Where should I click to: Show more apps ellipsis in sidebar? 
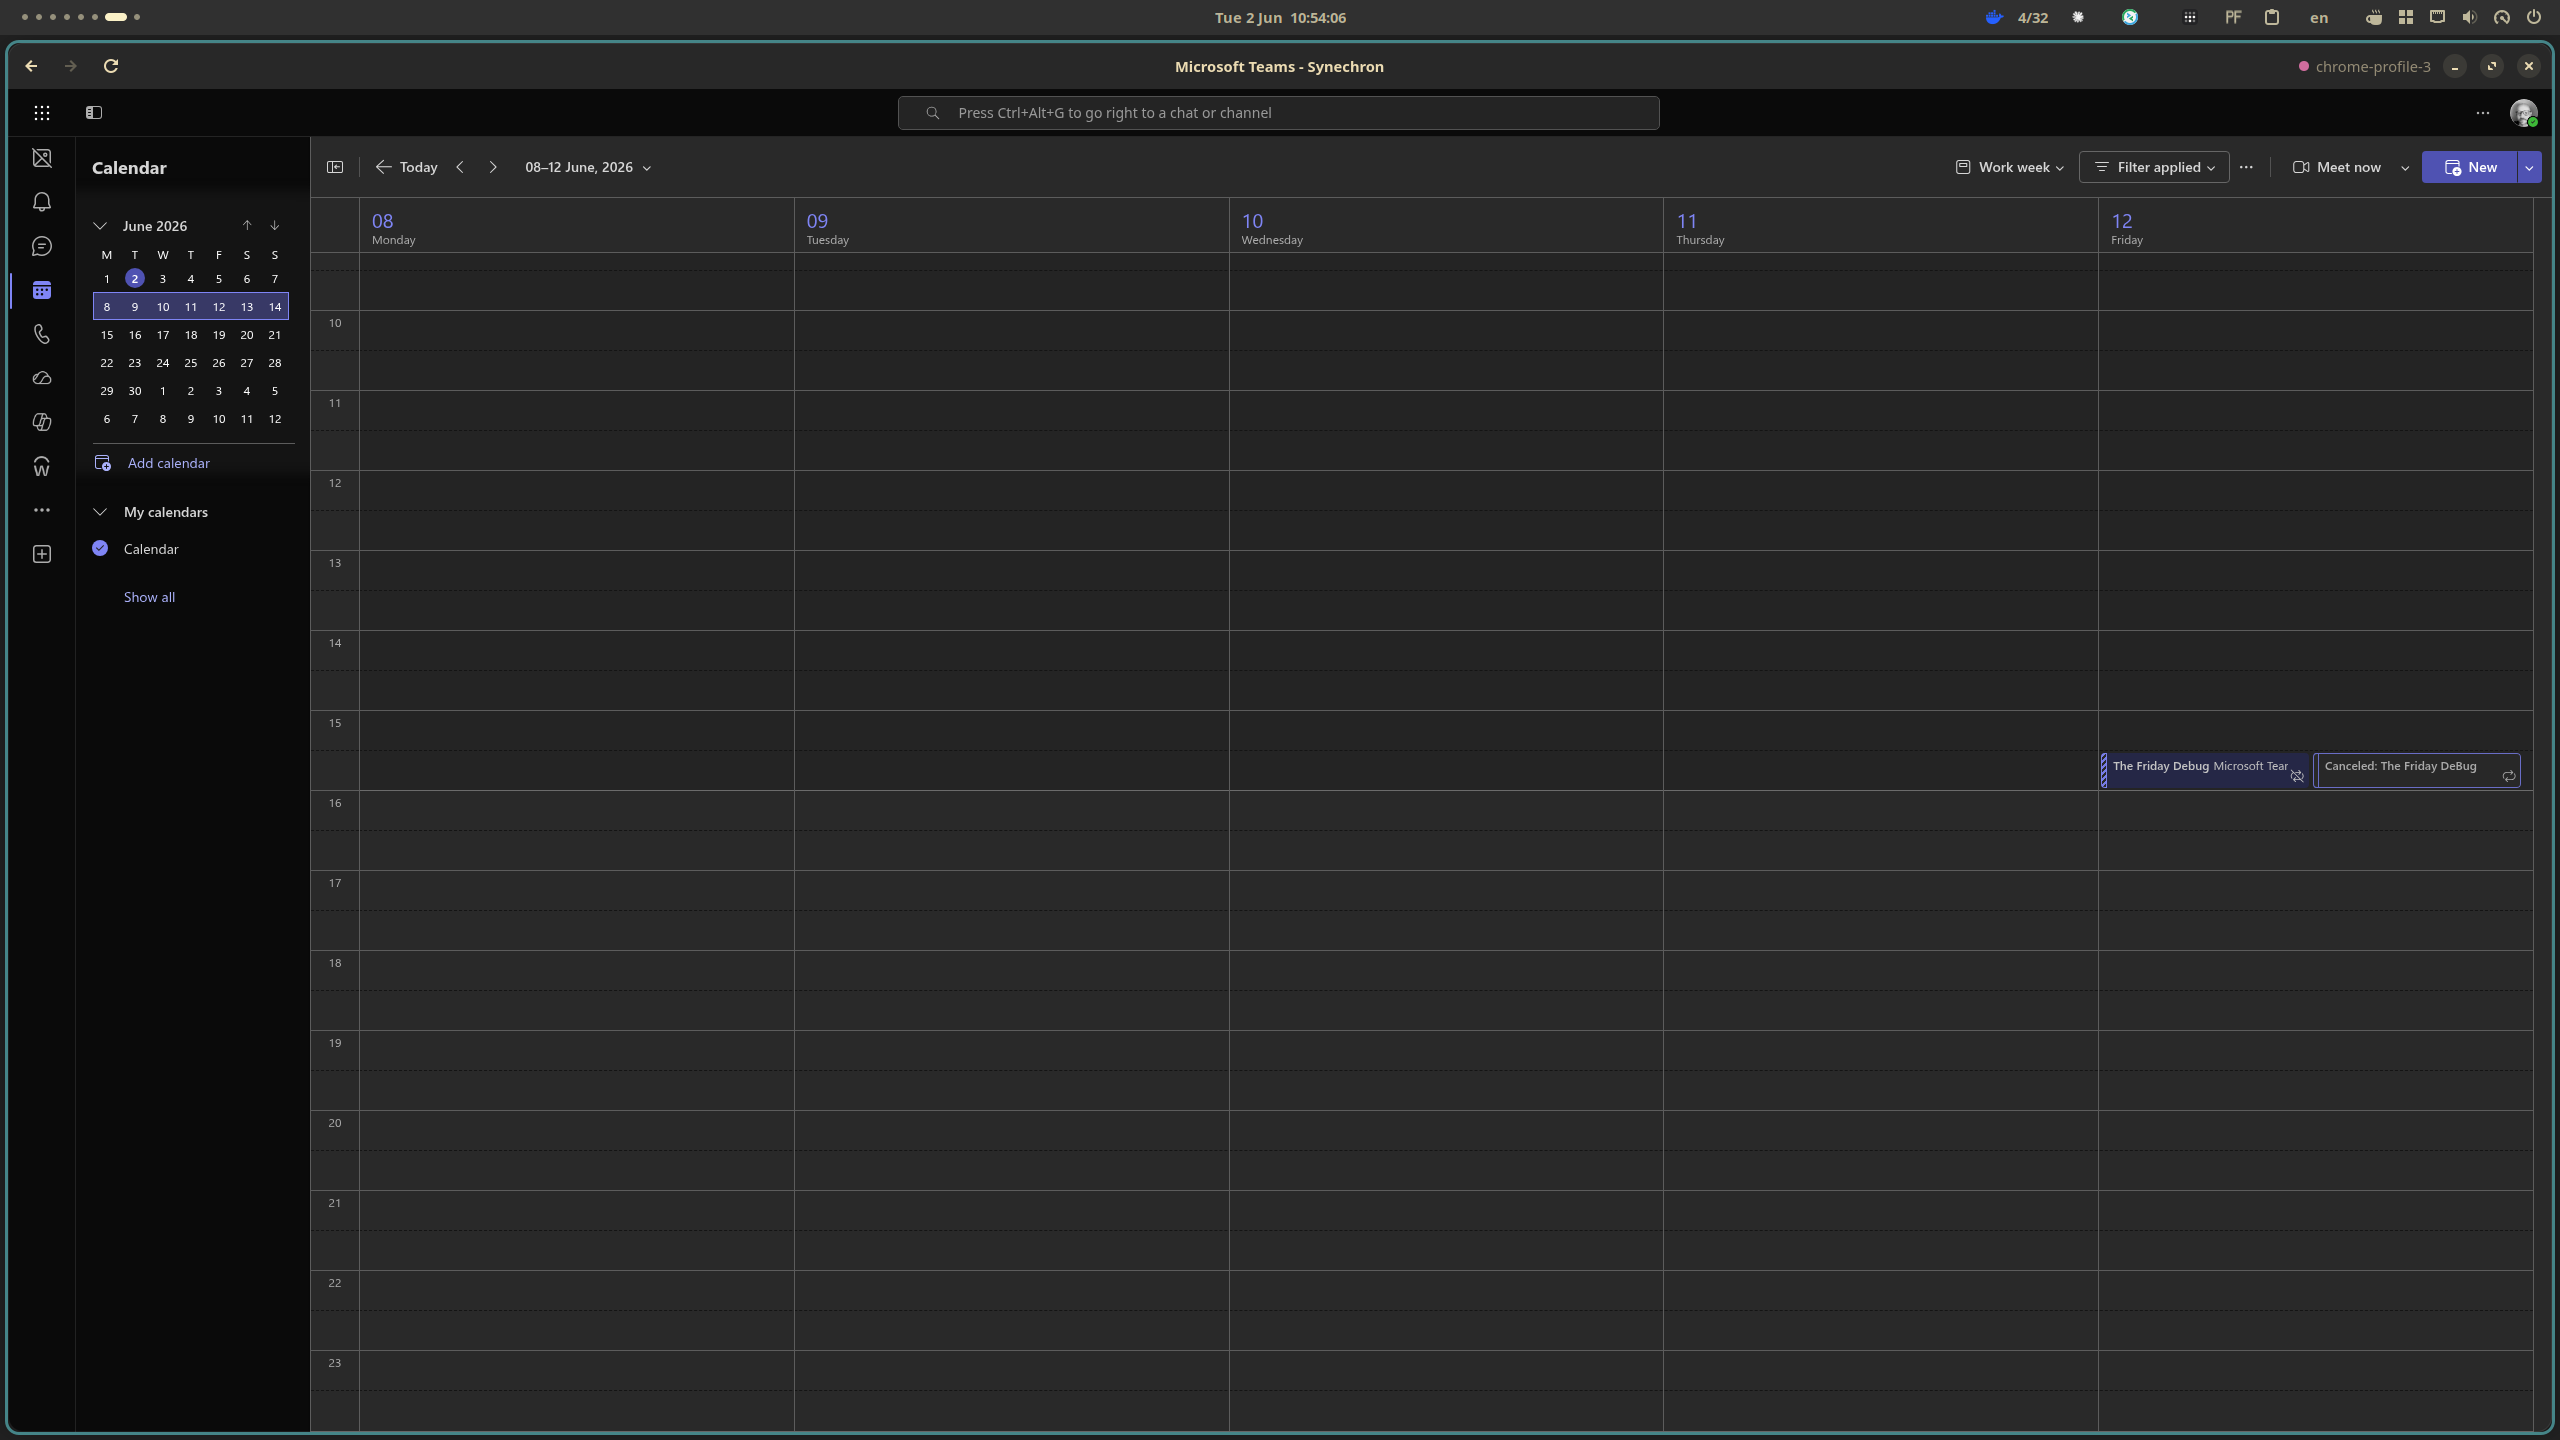point(42,510)
